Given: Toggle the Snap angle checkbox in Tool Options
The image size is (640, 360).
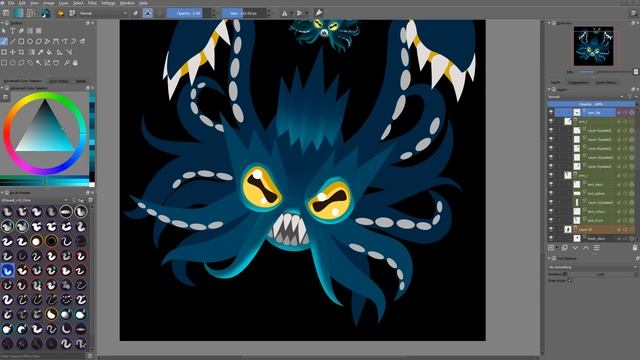Looking at the screenshot, I should coord(570,280).
